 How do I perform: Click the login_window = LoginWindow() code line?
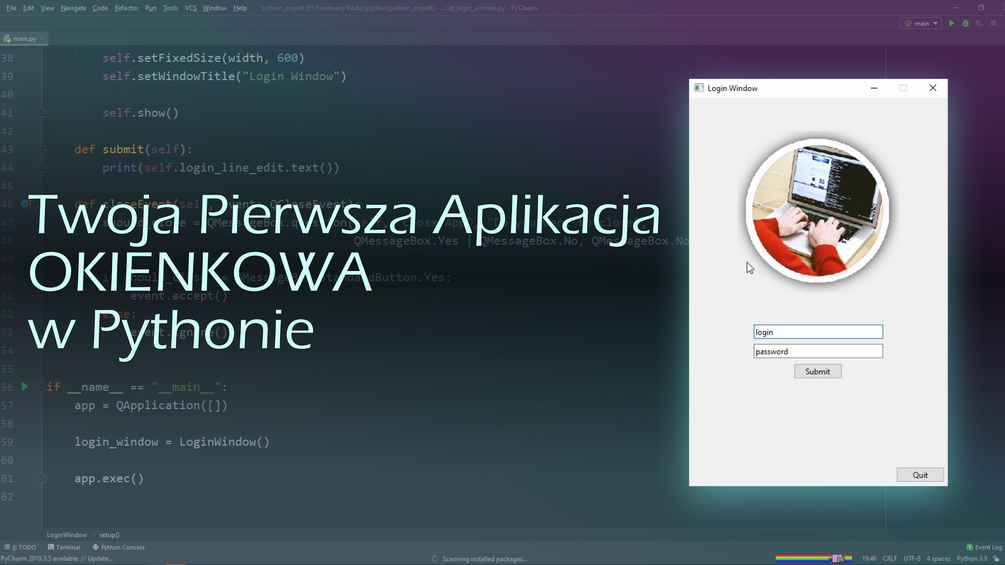172,442
